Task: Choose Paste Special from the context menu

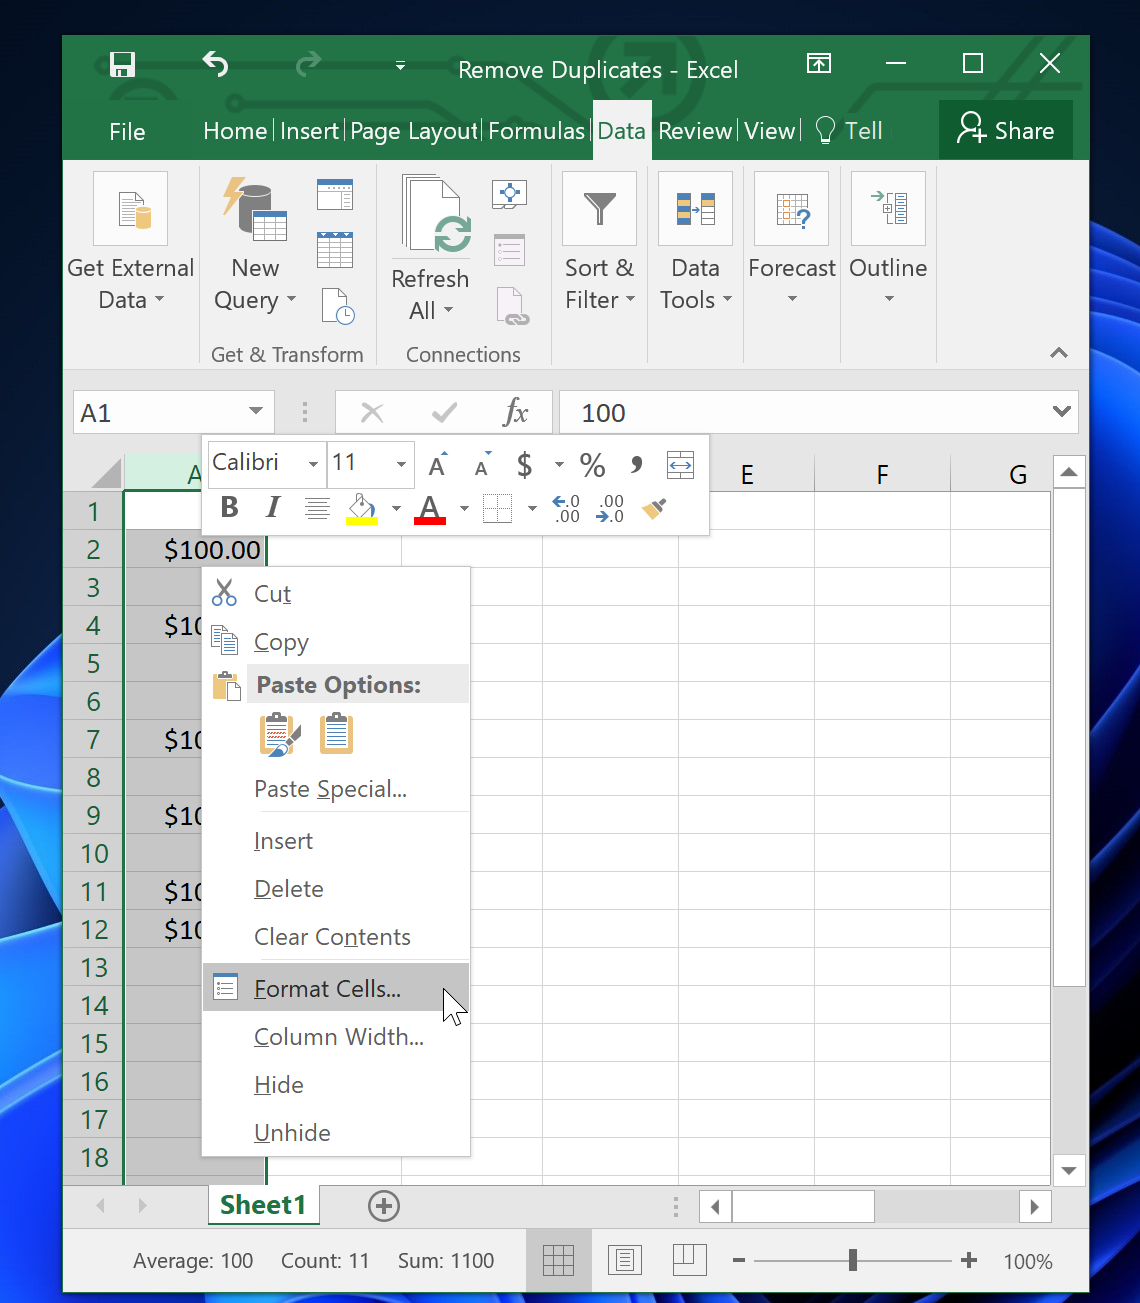Action: [x=336, y=789]
